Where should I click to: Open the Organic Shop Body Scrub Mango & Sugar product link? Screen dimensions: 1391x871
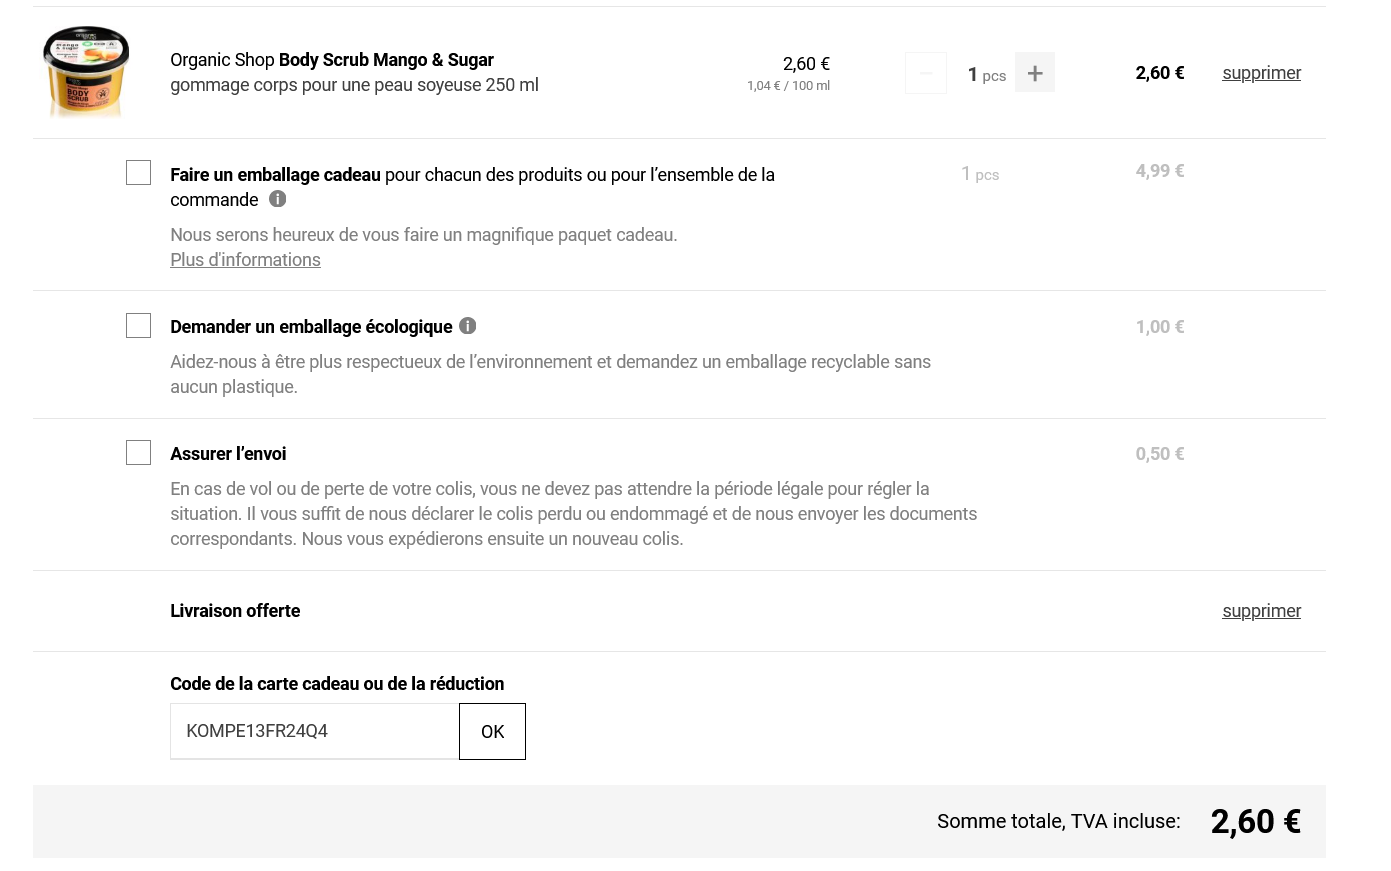(x=331, y=60)
